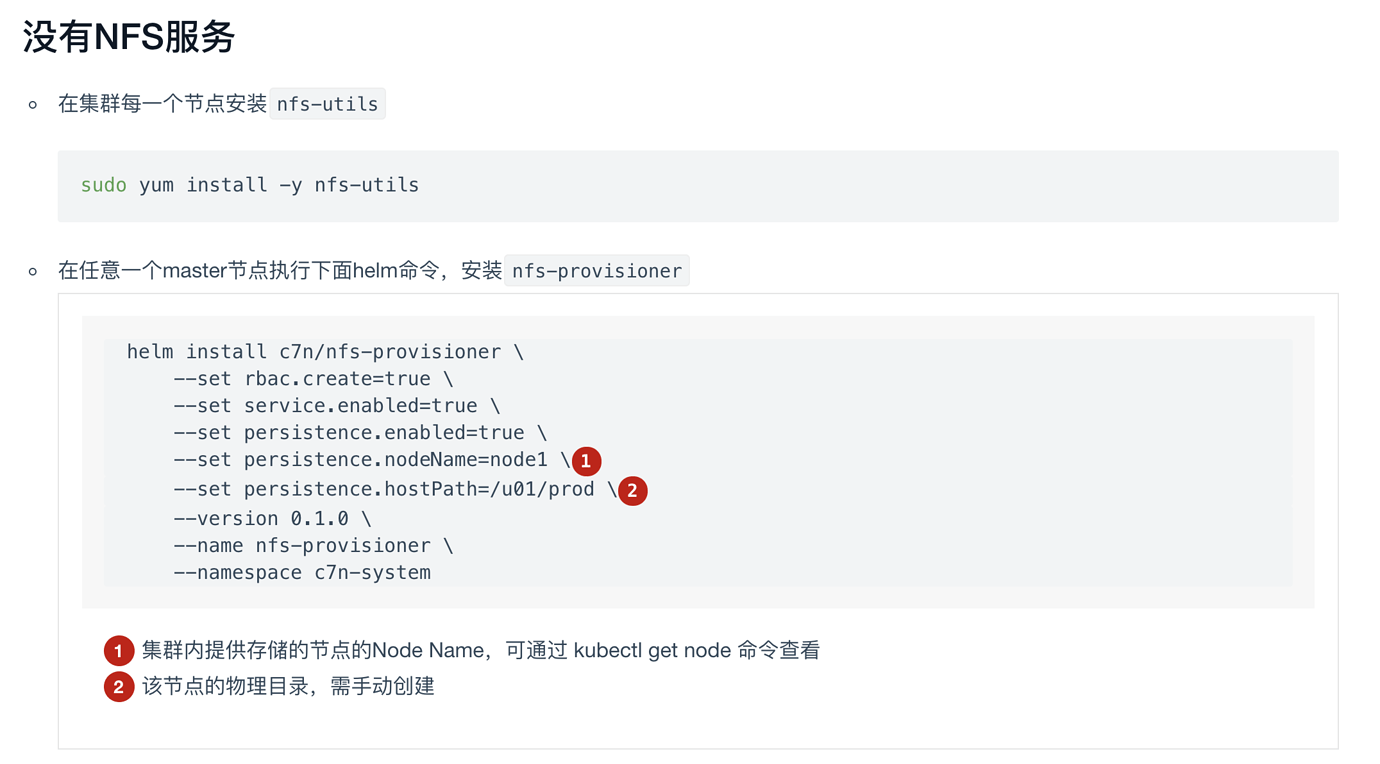
Task: Click the --version 0.1.0 line
Action: 272,519
